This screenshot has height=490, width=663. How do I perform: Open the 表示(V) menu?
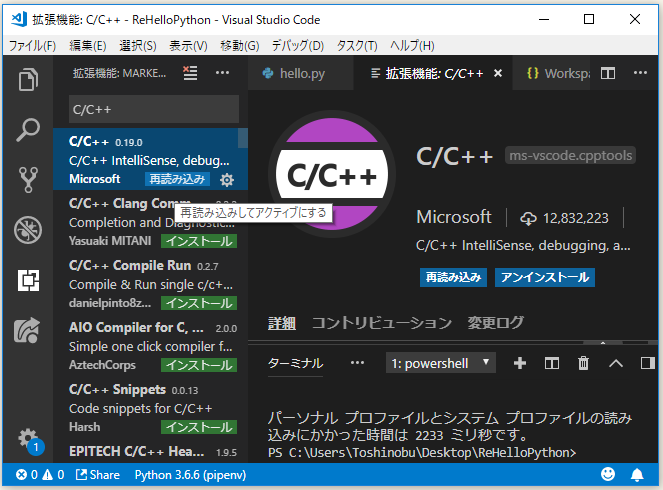coord(188,46)
